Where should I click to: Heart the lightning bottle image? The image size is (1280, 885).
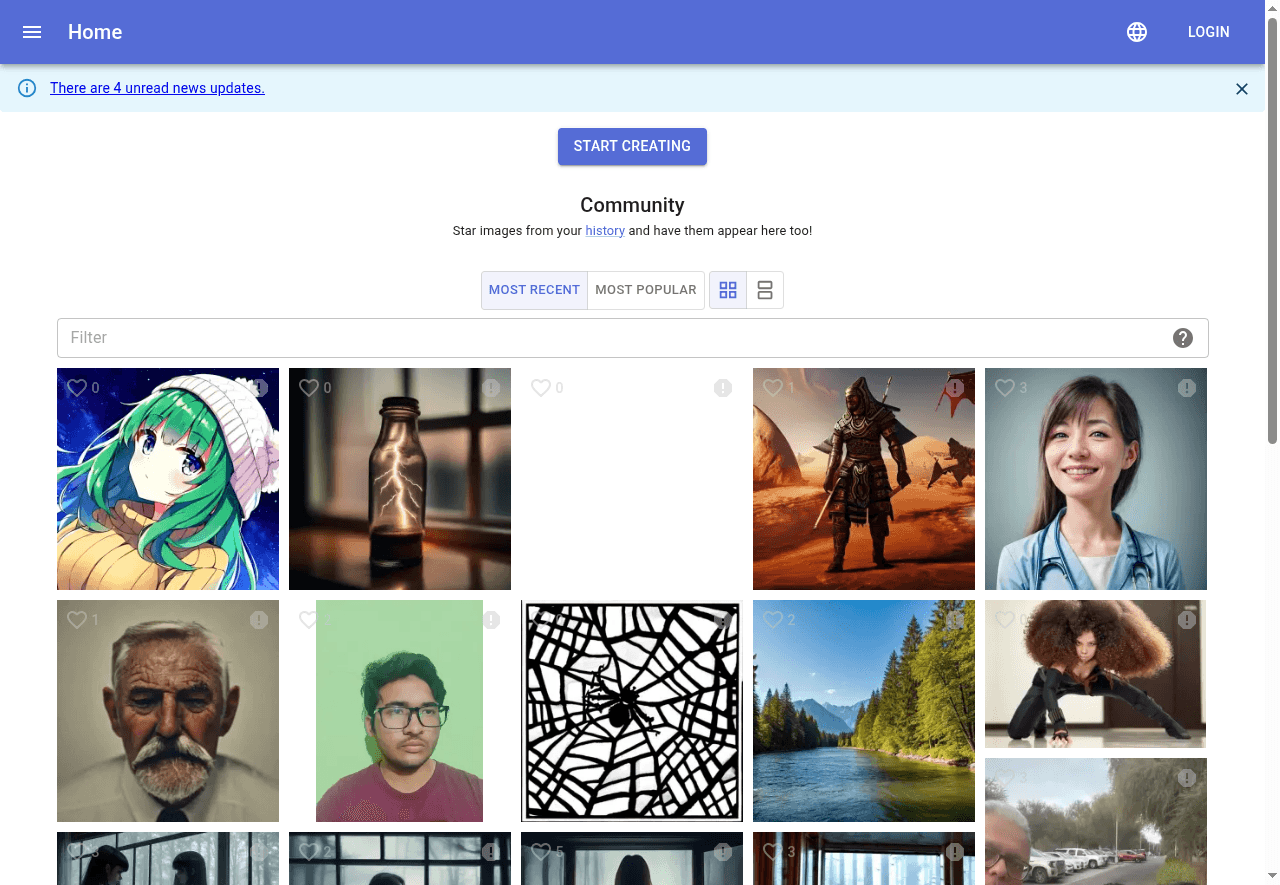309,388
